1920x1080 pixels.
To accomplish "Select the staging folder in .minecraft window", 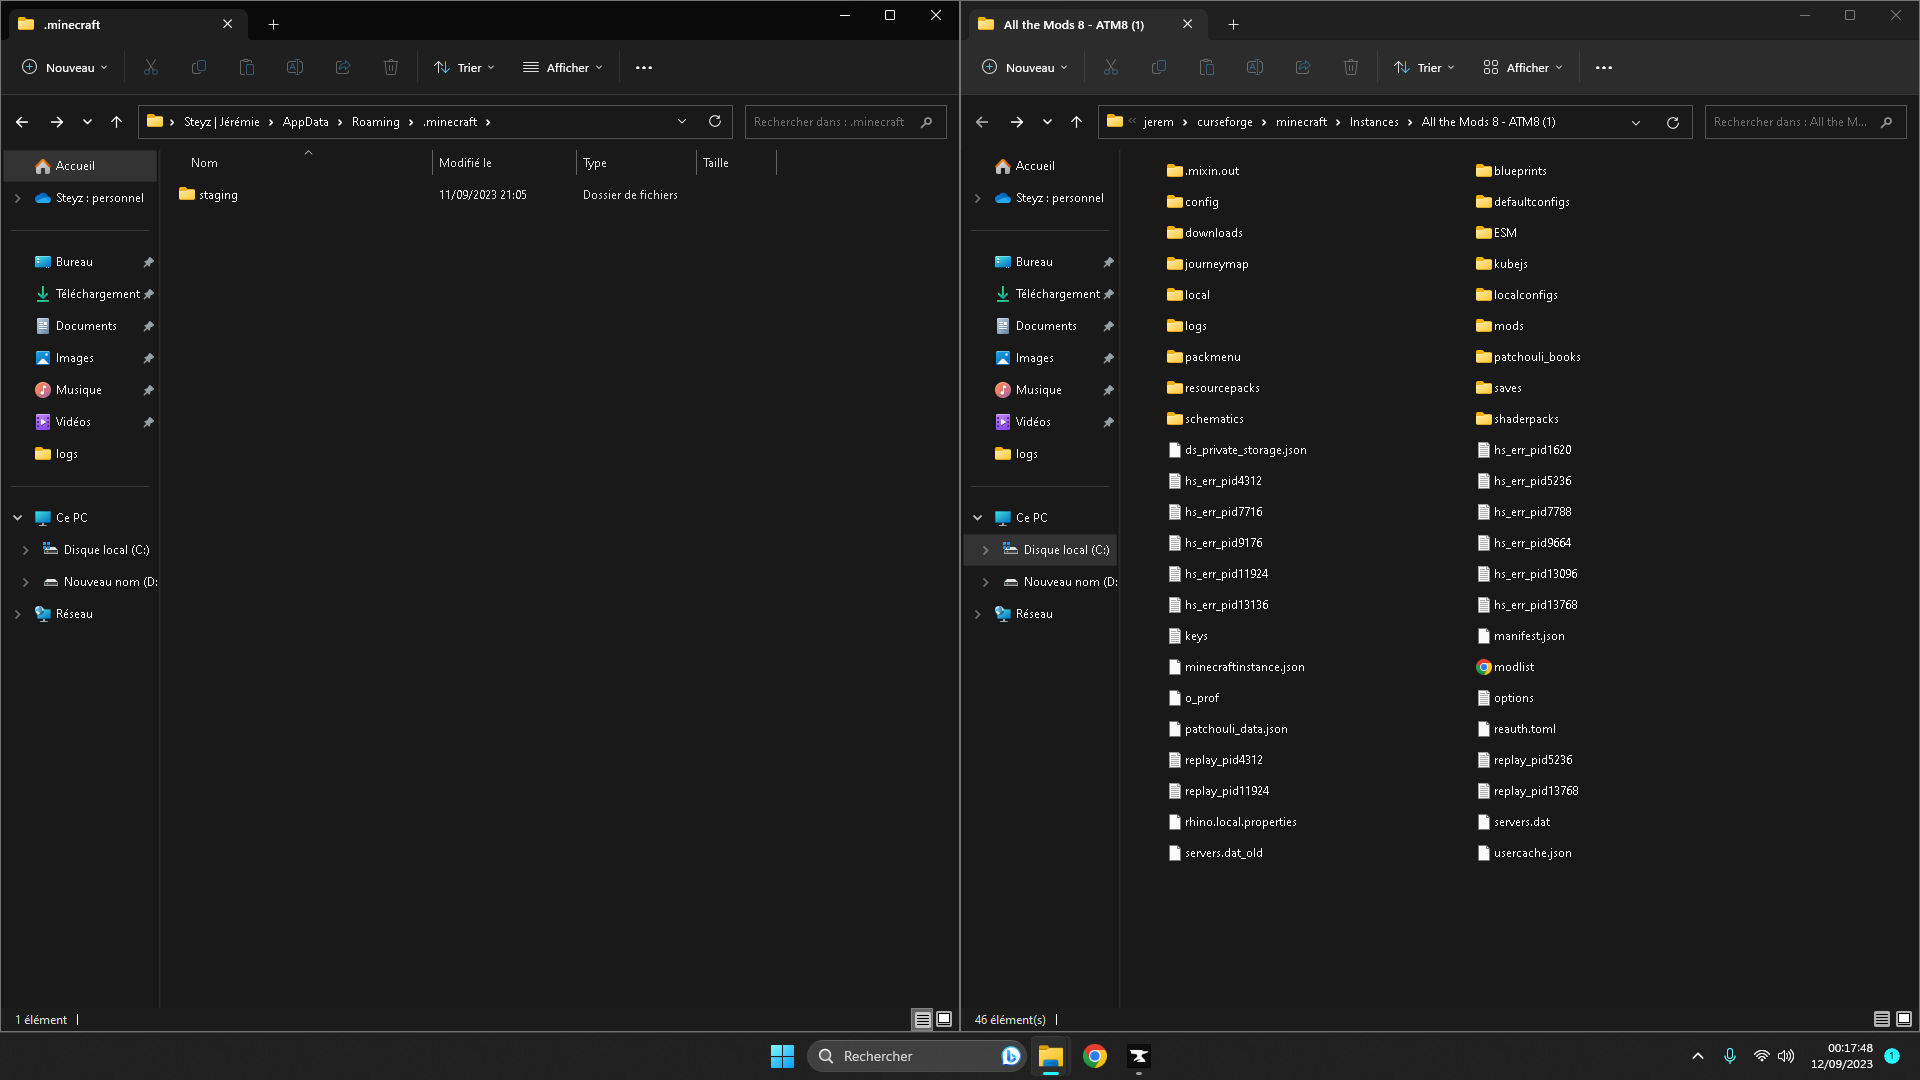I will click(209, 195).
